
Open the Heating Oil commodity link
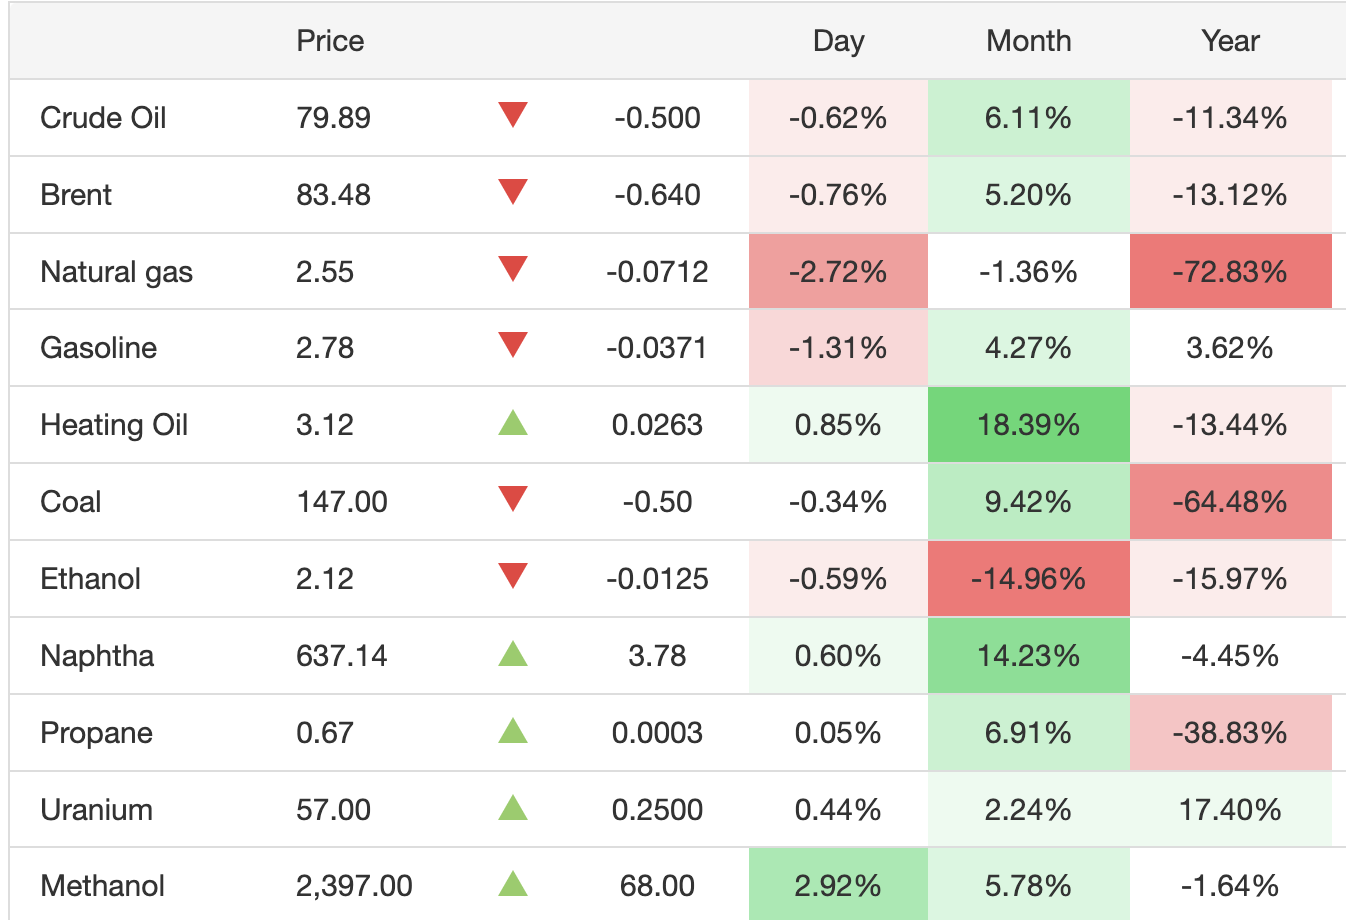coord(114,425)
